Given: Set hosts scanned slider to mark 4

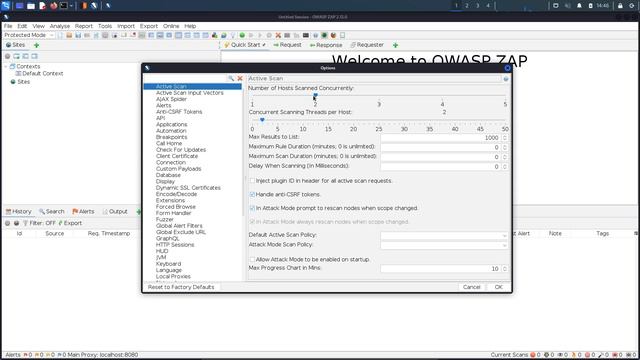Looking at the screenshot, I should click(442, 96).
